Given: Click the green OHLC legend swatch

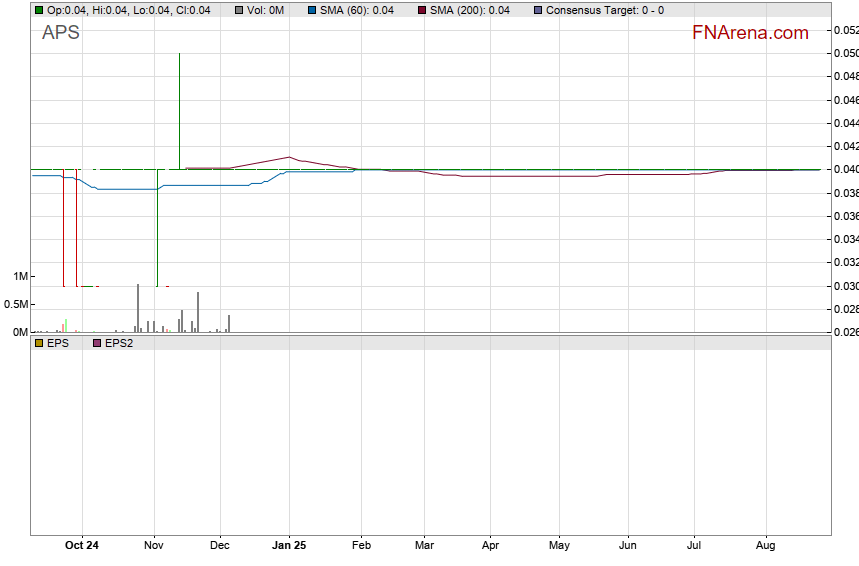Looking at the screenshot, I should tap(39, 10).
